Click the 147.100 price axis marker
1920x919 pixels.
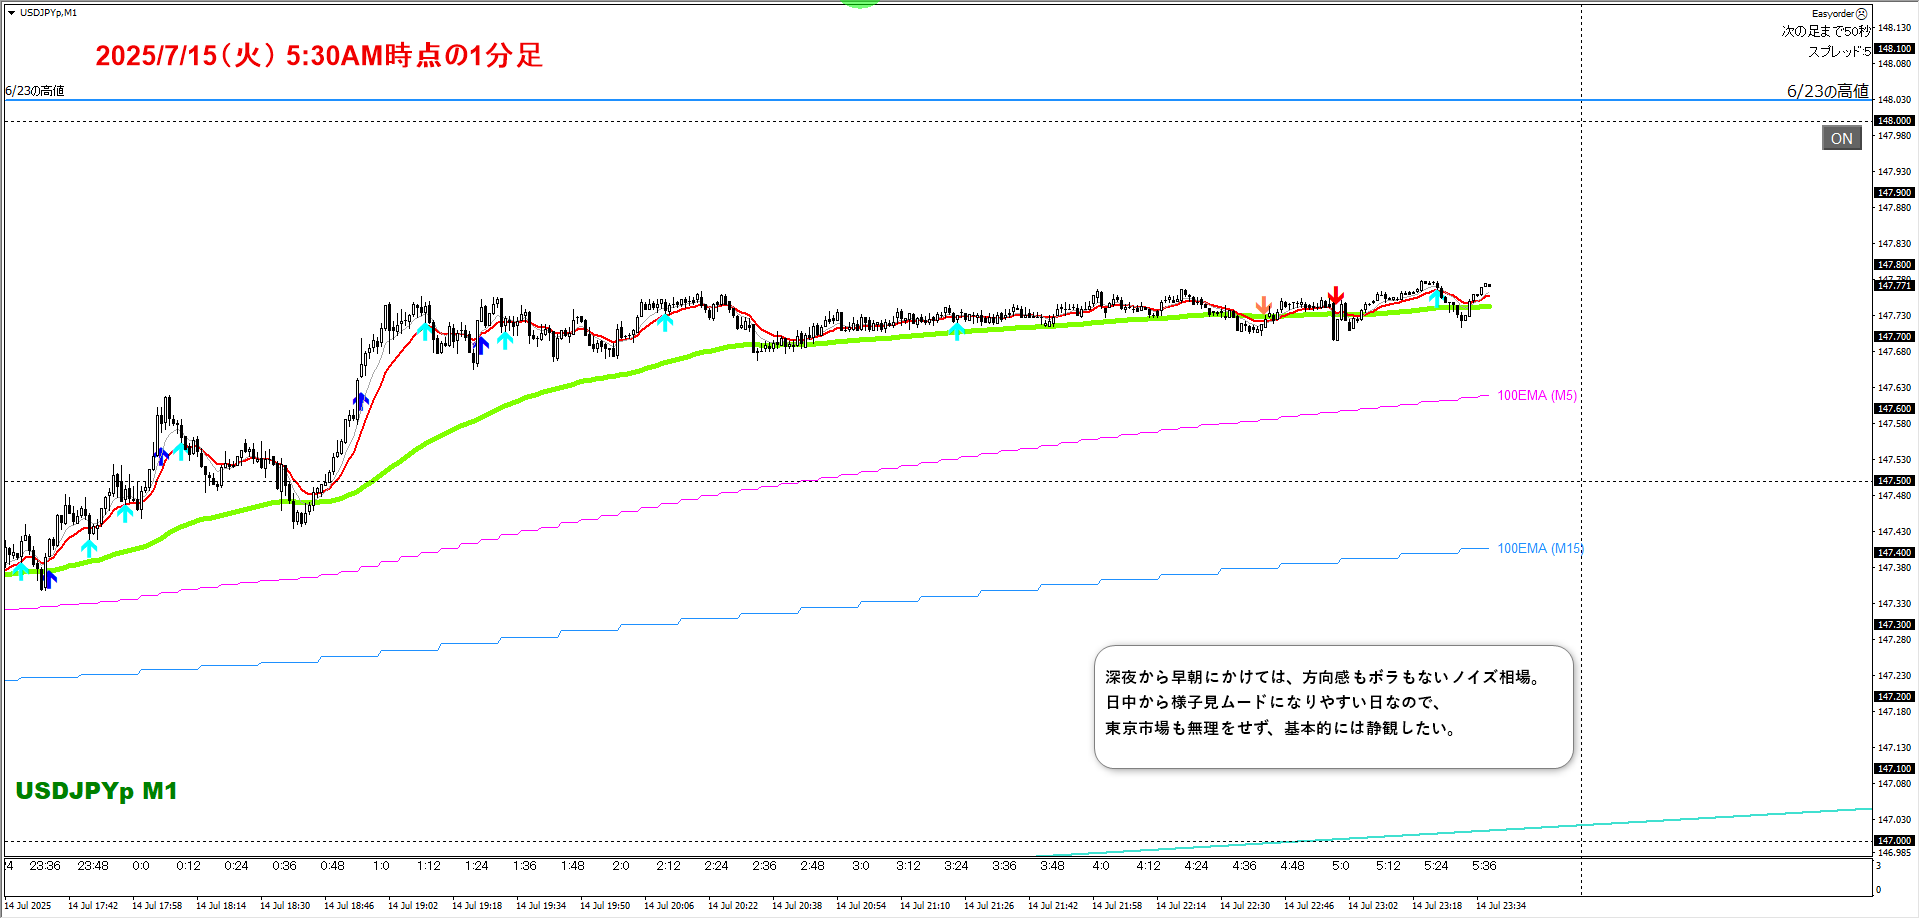coord(1894,768)
